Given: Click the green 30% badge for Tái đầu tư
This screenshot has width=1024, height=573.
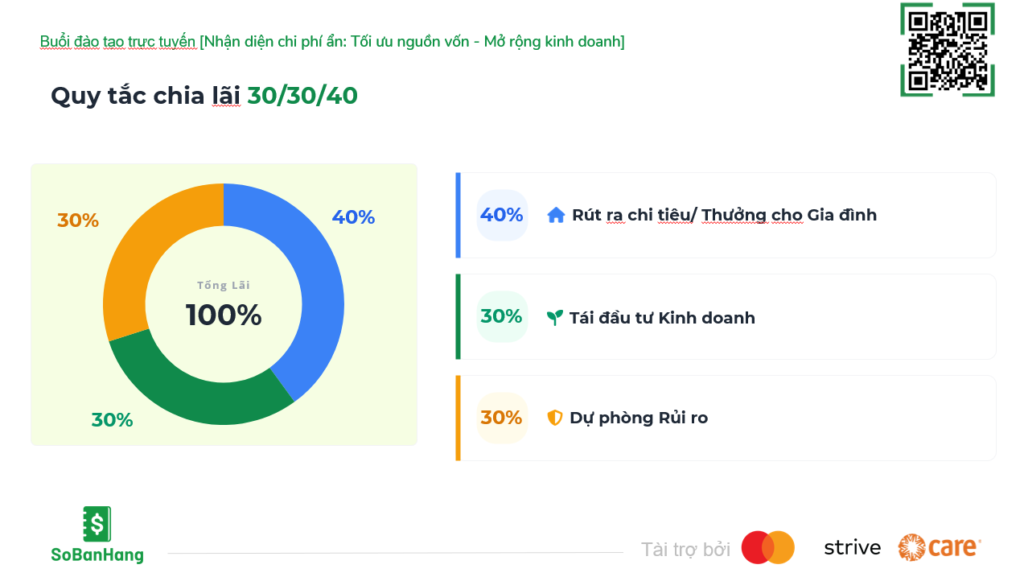Looking at the screenshot, I should (501, 317).
